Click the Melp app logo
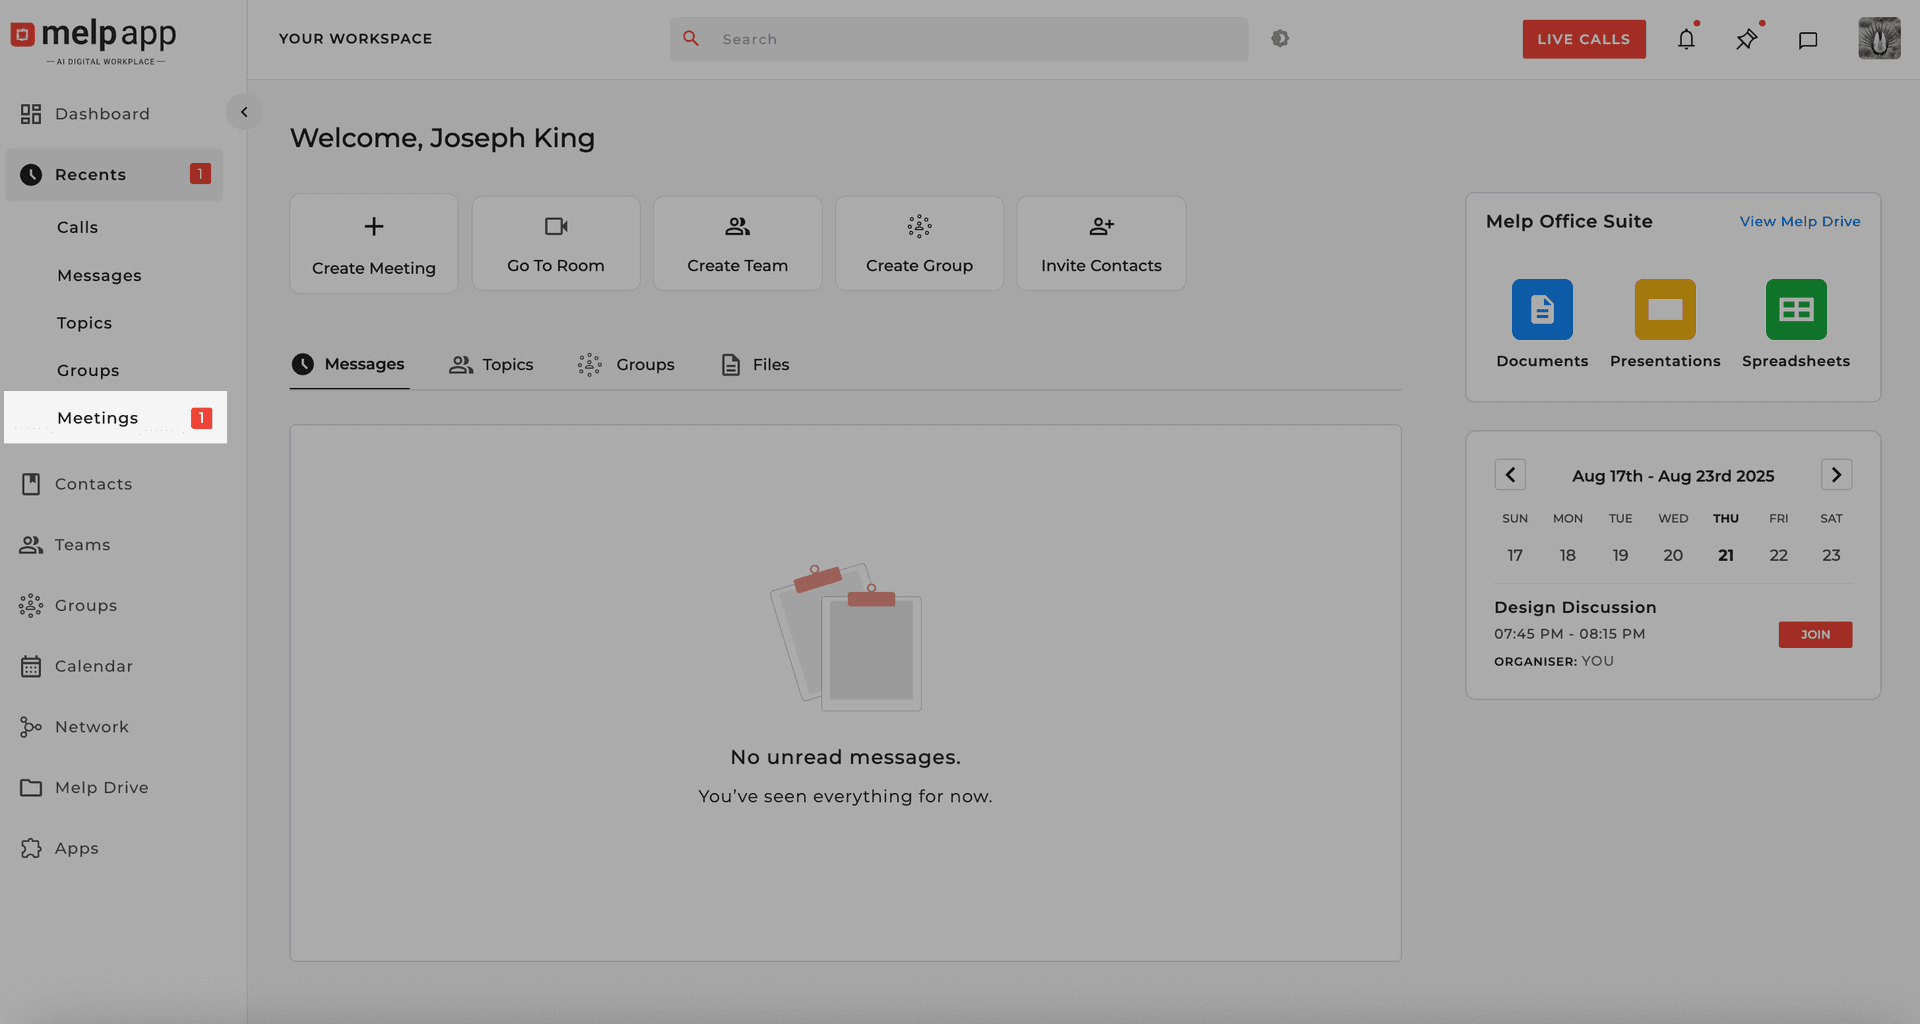1920x1024 pixels. (93, 38)
